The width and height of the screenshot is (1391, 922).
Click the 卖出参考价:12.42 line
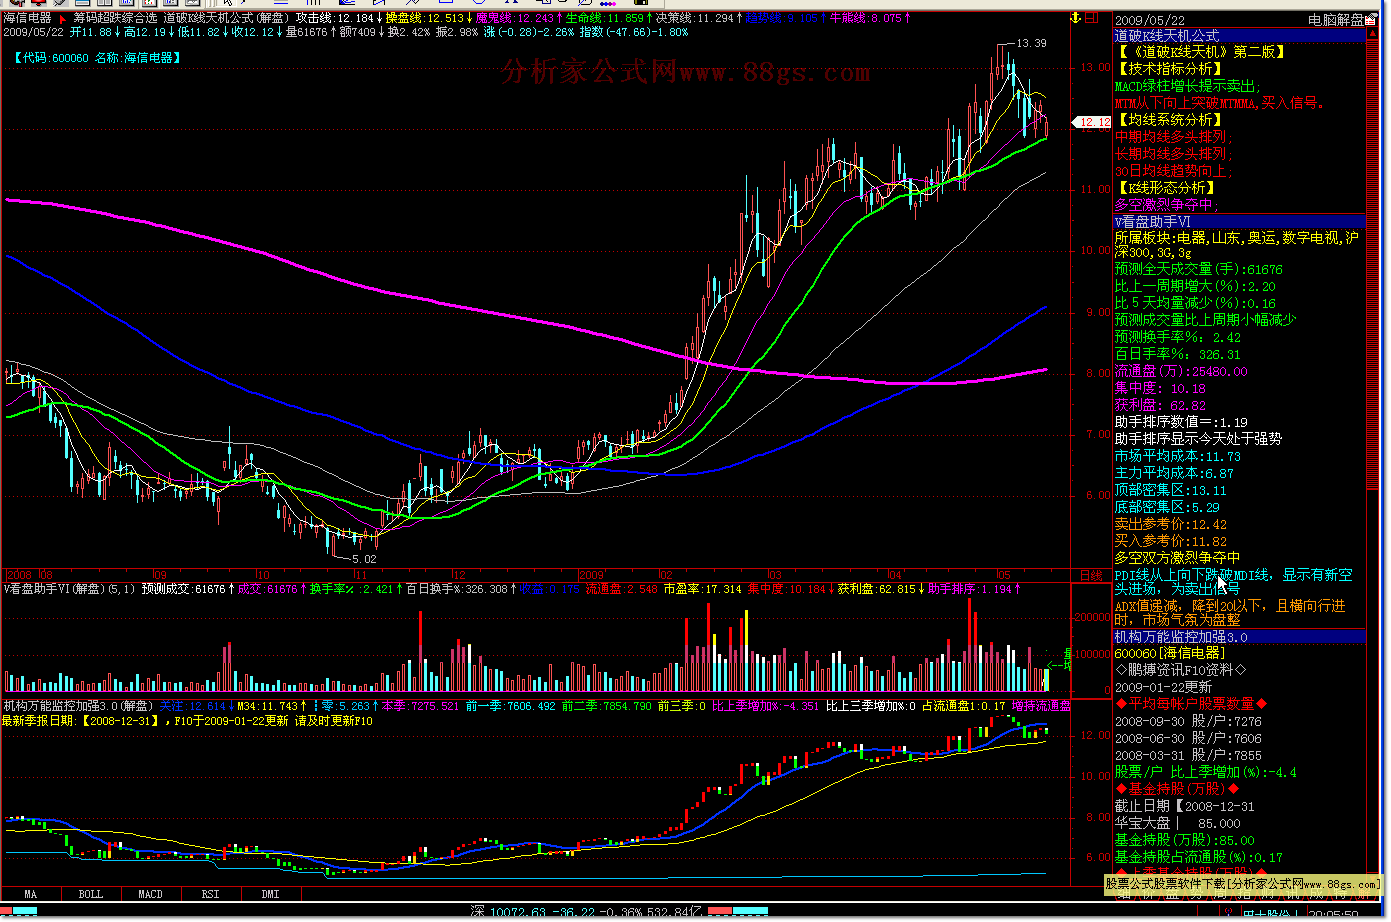pos(1171,524)
